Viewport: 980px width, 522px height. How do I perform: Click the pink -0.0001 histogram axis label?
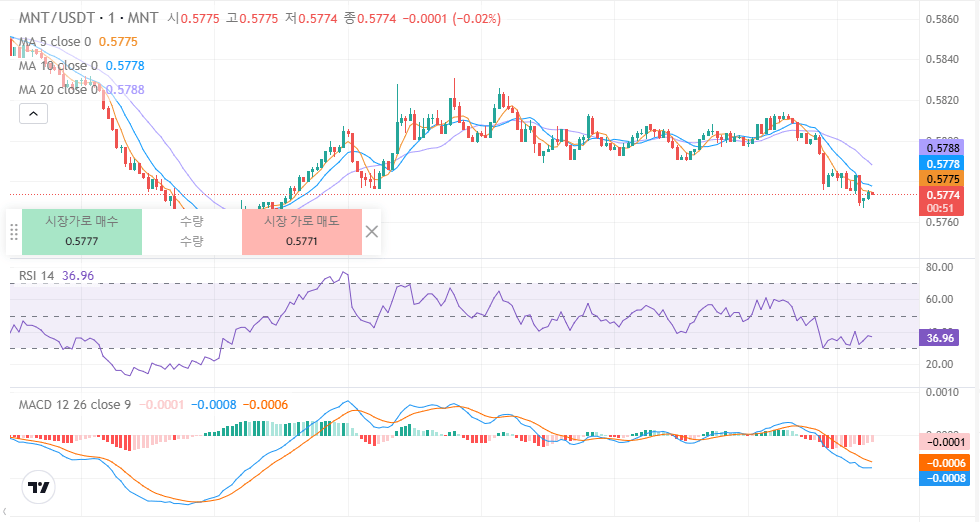click(944, 442)
